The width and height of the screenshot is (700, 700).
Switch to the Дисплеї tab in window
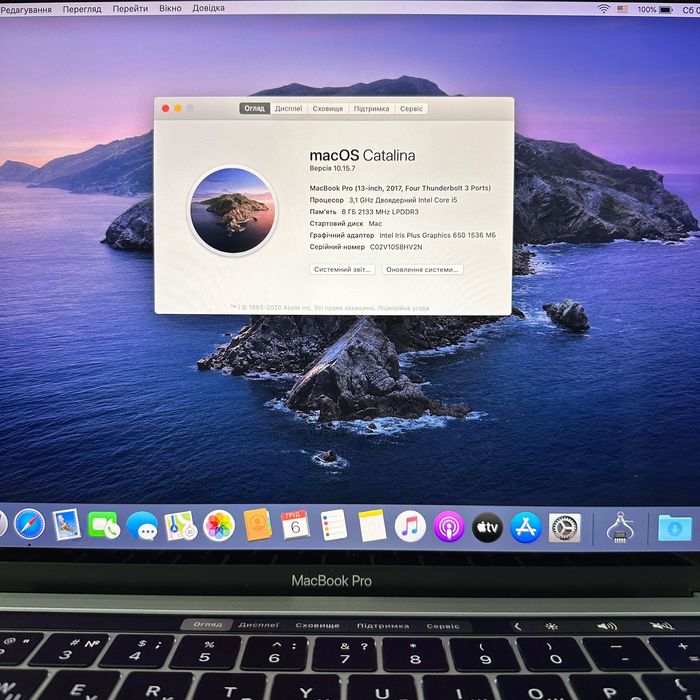288,108
